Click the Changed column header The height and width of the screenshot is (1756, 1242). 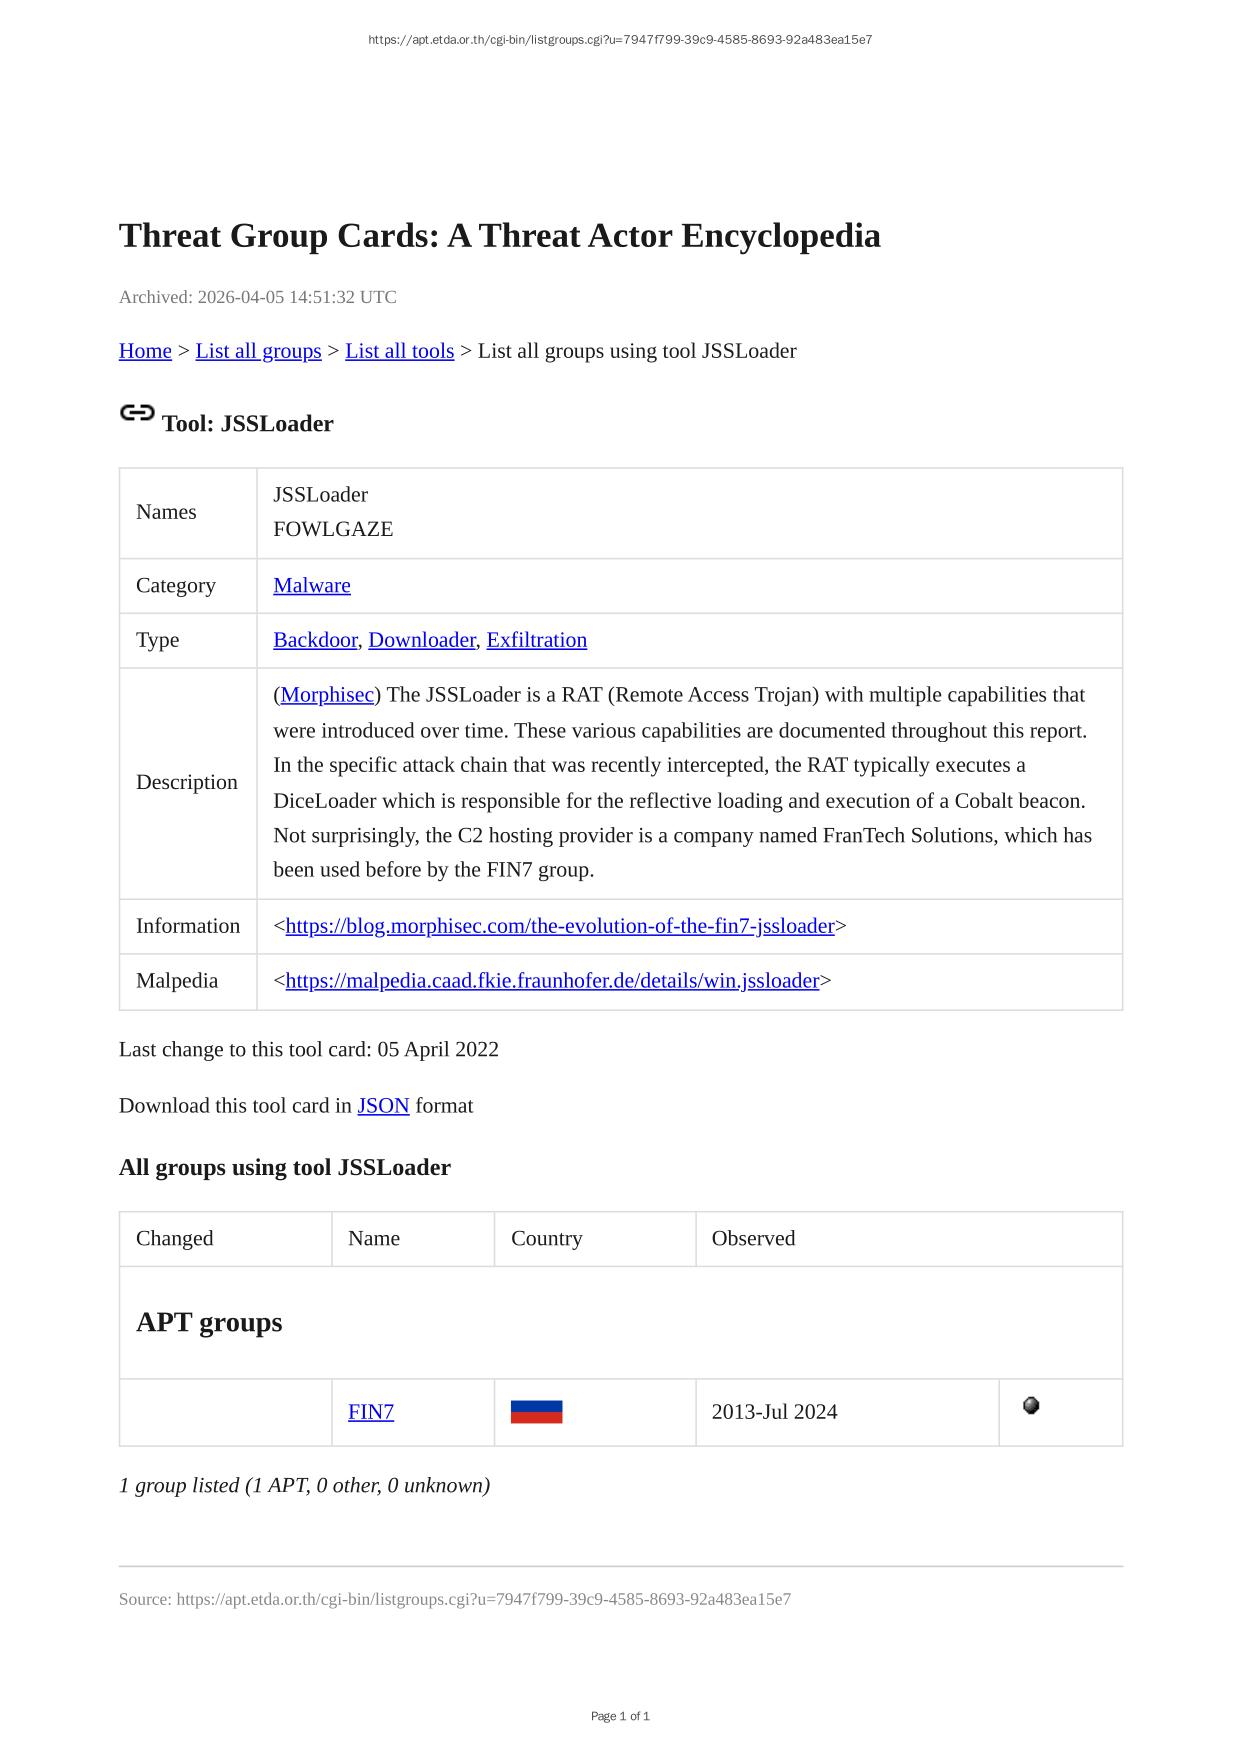click(175, 1239)
